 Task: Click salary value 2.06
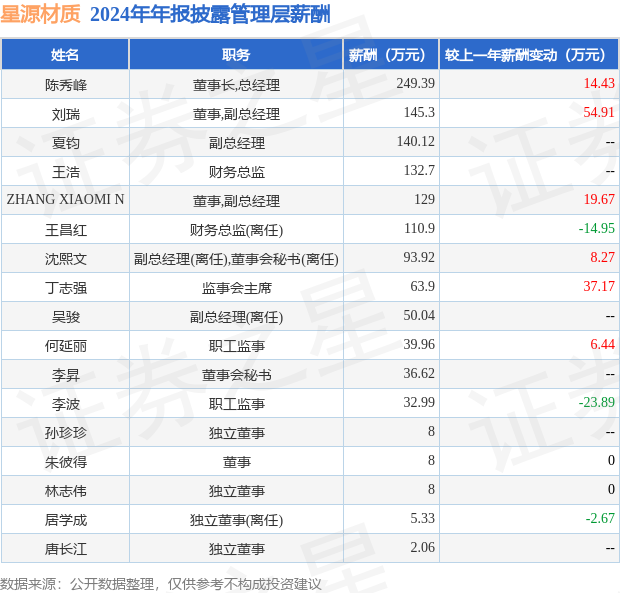click(x=422, y=547)
